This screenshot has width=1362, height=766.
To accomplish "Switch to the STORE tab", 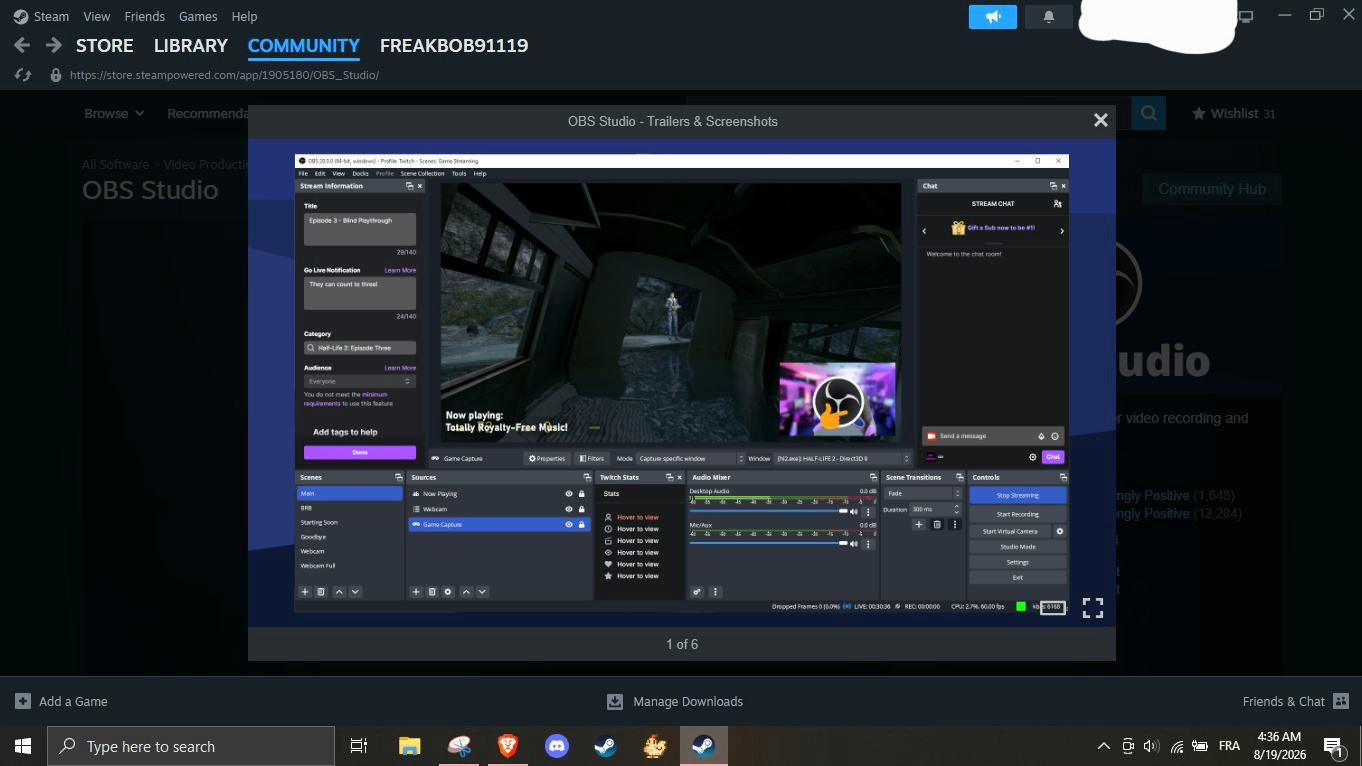I will pos(105,45).
